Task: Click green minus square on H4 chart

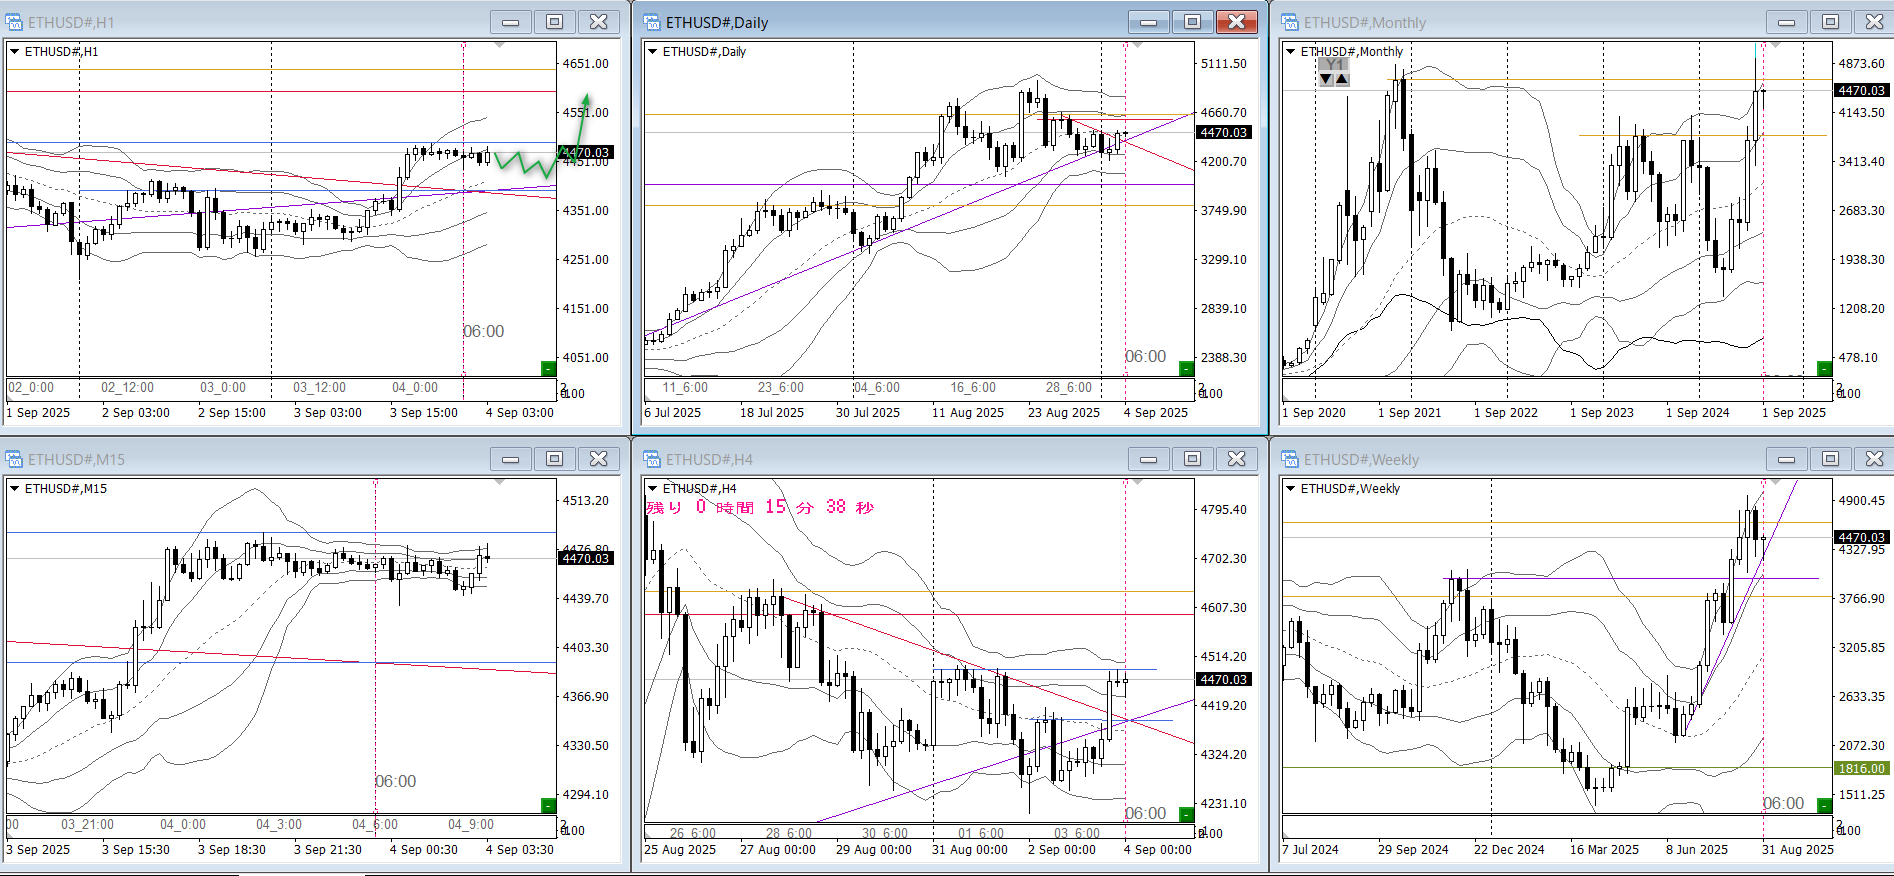Action: pos(1186,814)
